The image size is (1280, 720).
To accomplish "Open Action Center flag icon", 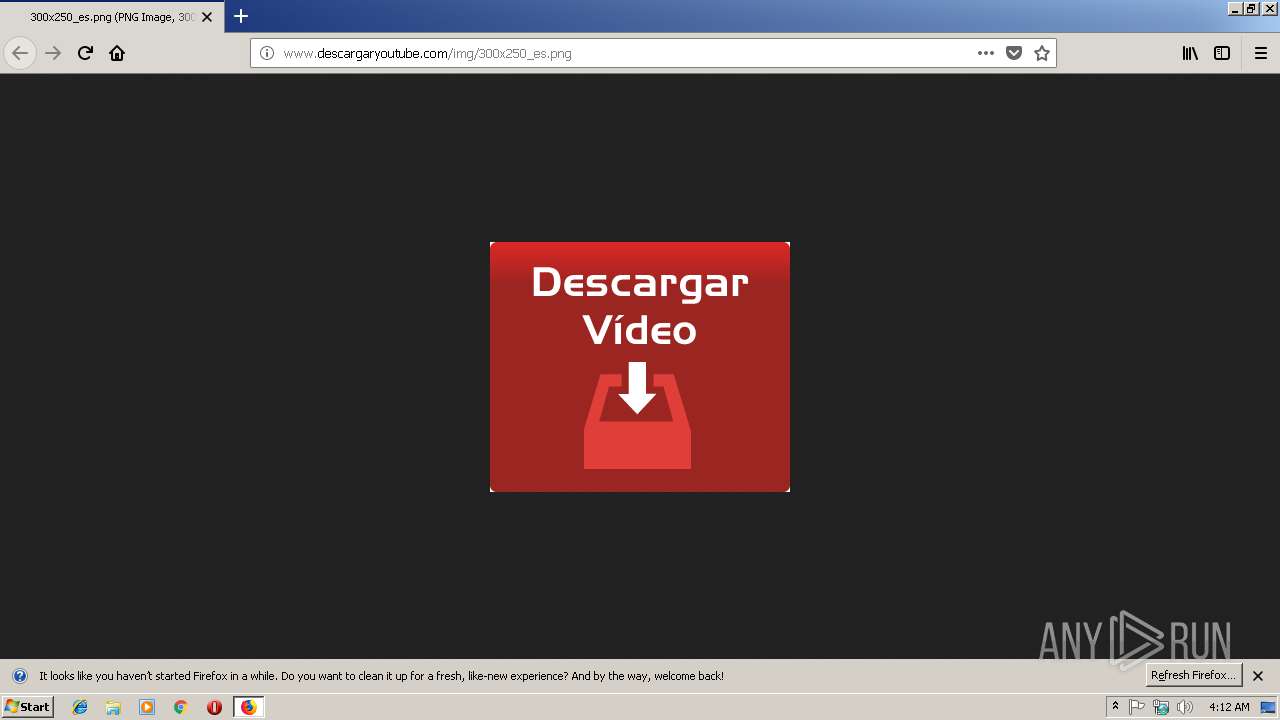I will (1137, 707).
